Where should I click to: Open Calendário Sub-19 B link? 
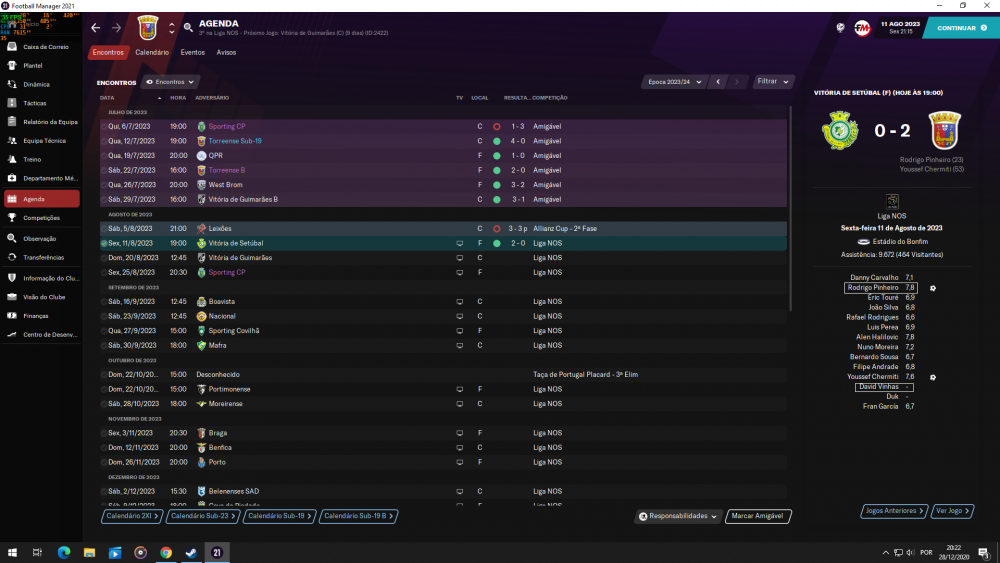click(x=358, y=516)
